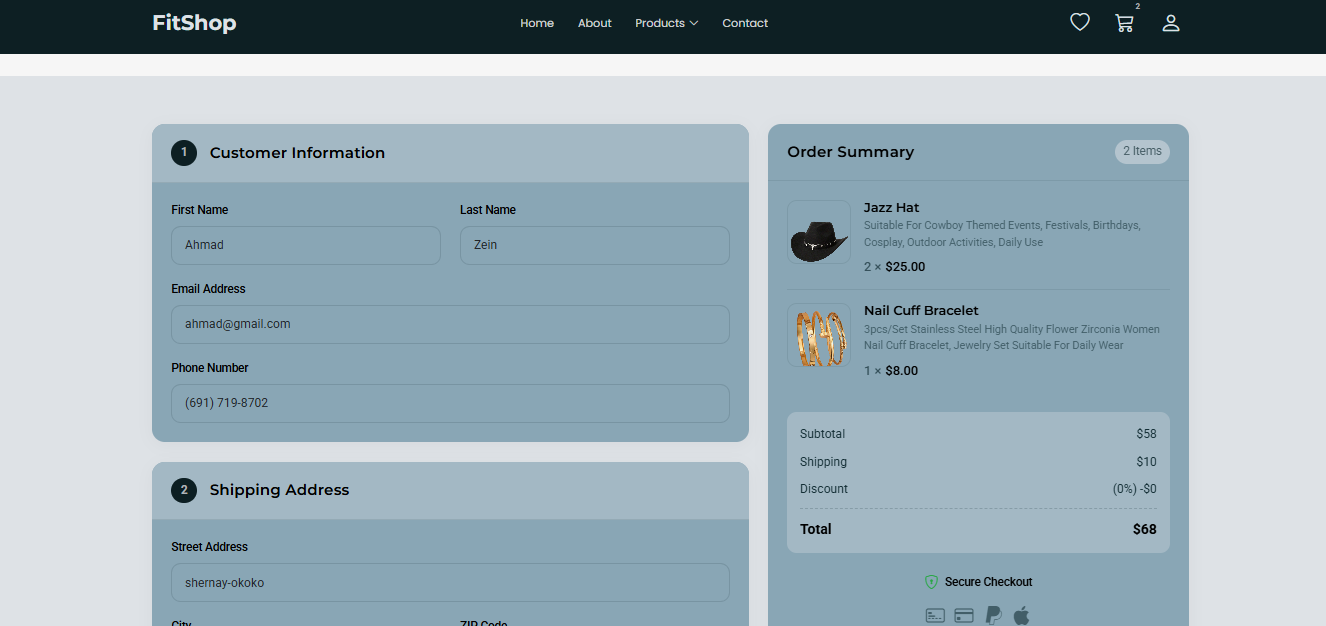
Task: Click into the Email Address field
Action: [450, 324]
